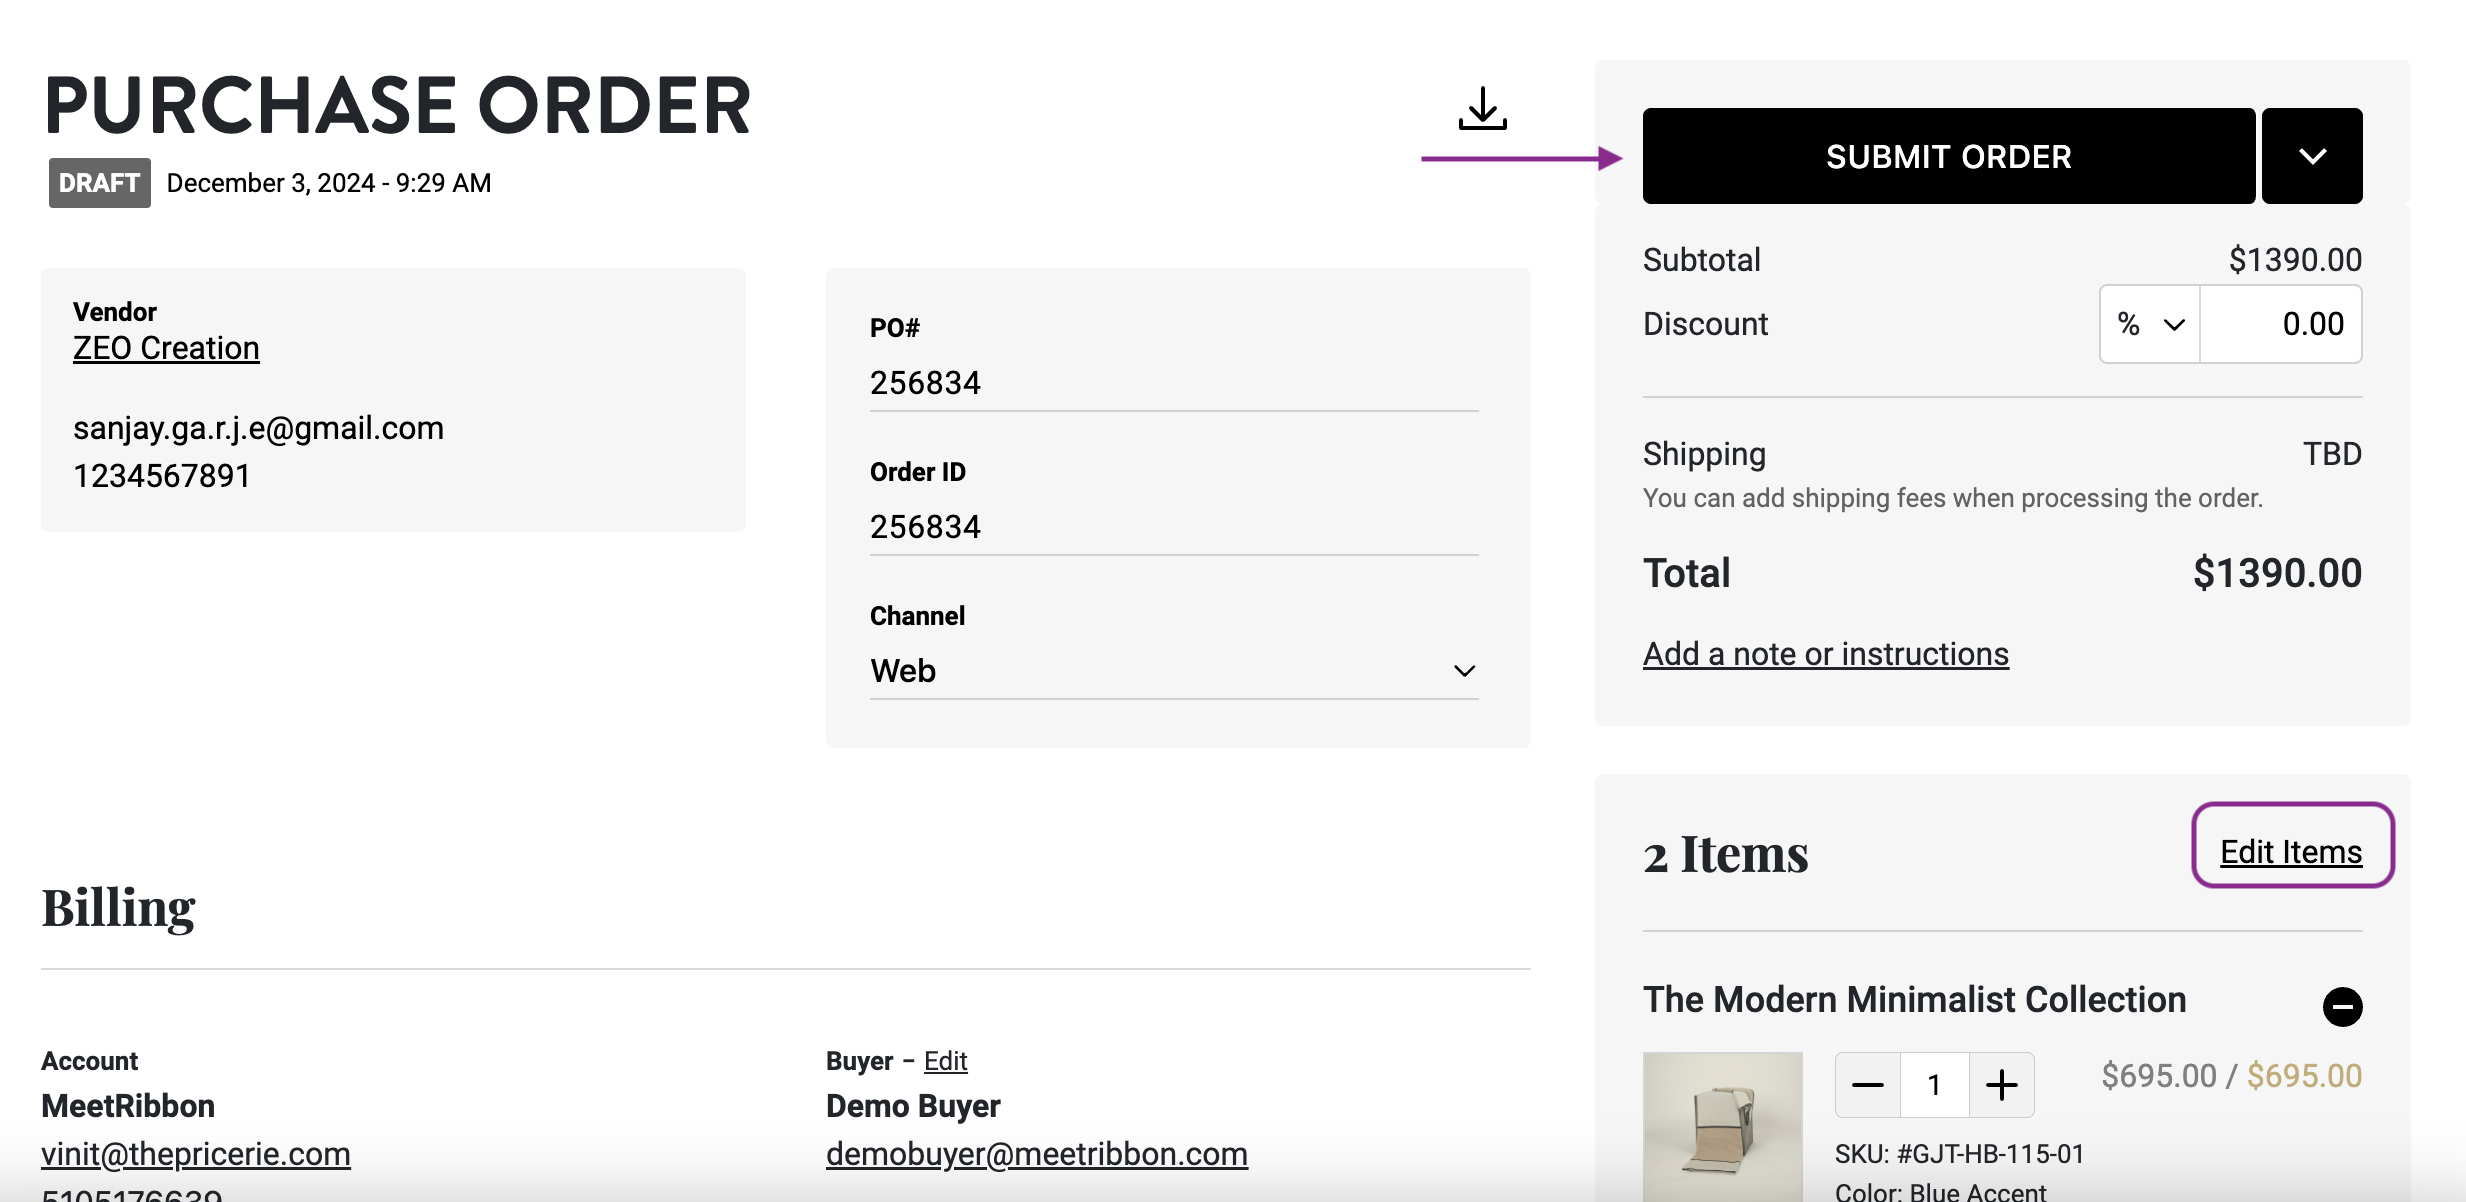Click the Submit Order button
Image resolution: width=2466 pixels, height=1202 pixels.
click(1948, 156)
